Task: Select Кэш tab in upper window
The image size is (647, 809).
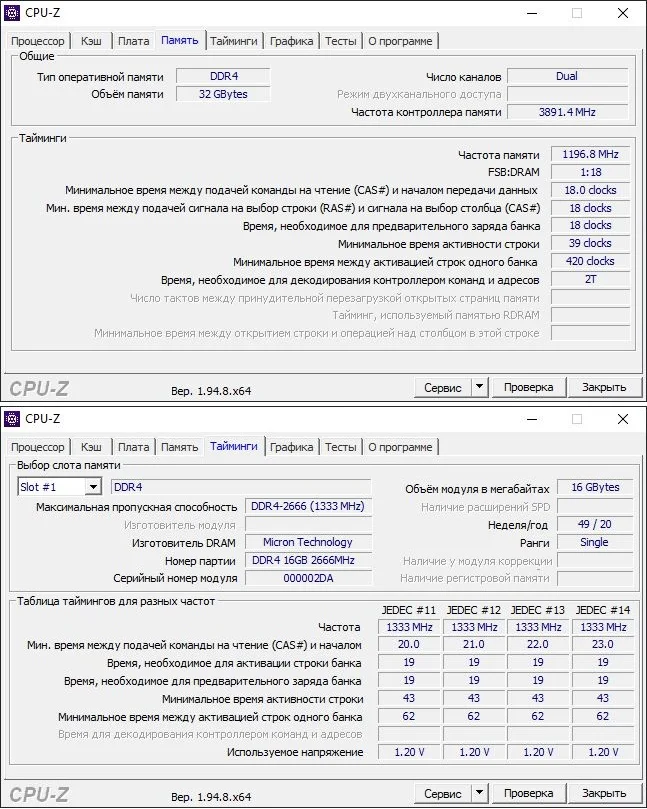Action: [x=91, y=41]
